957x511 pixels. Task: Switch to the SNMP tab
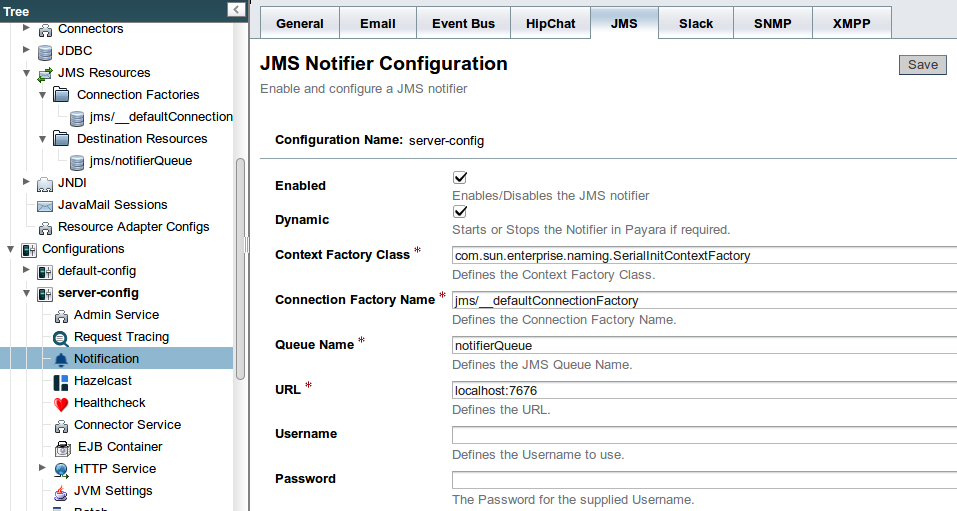pos(773,23)
